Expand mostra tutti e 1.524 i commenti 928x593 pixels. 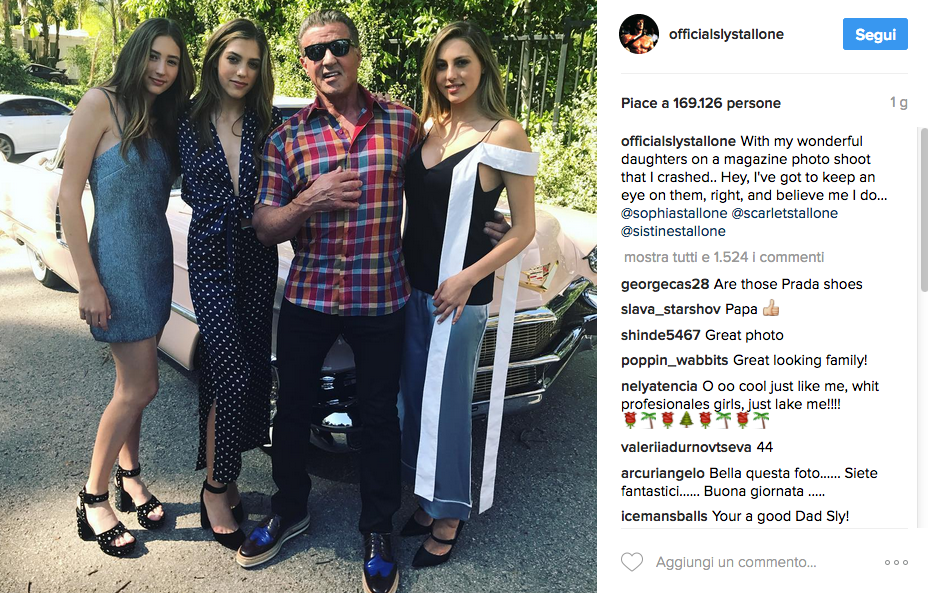point(724,257)
